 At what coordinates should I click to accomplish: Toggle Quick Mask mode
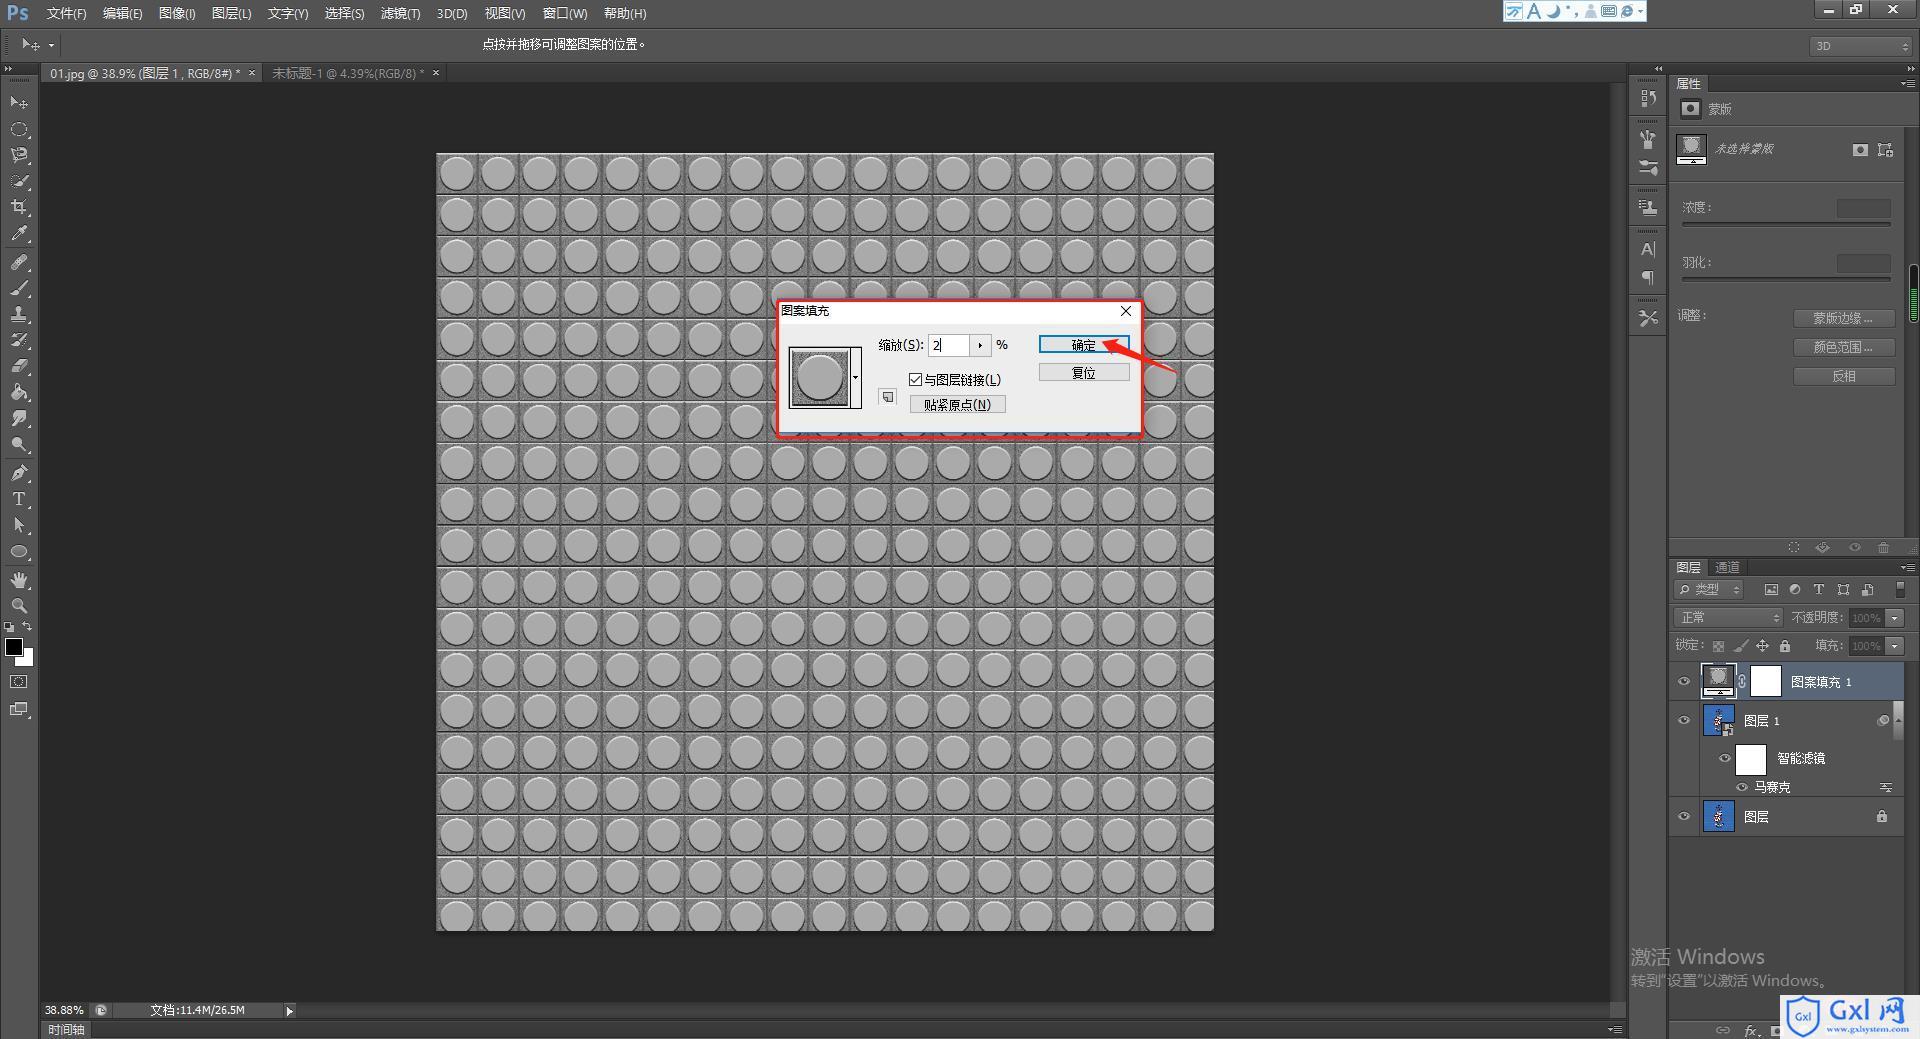[19, 682]
